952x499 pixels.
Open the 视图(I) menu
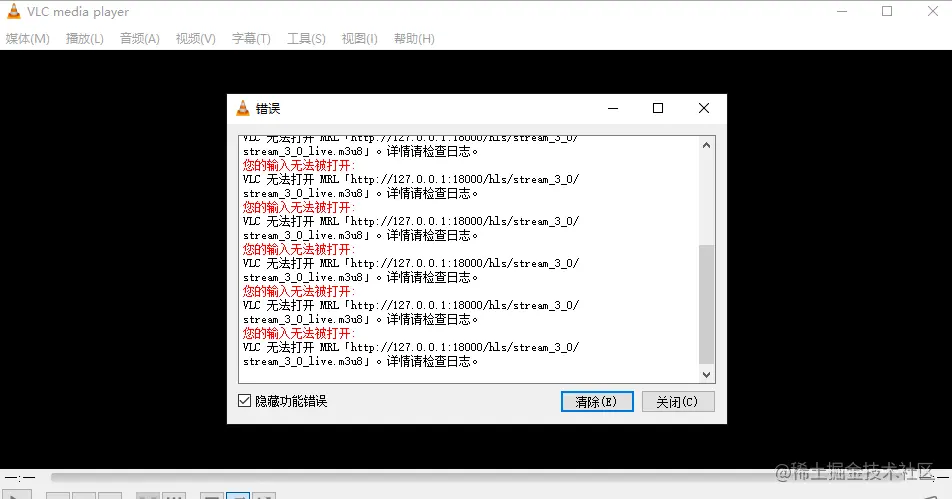(359, 39)
